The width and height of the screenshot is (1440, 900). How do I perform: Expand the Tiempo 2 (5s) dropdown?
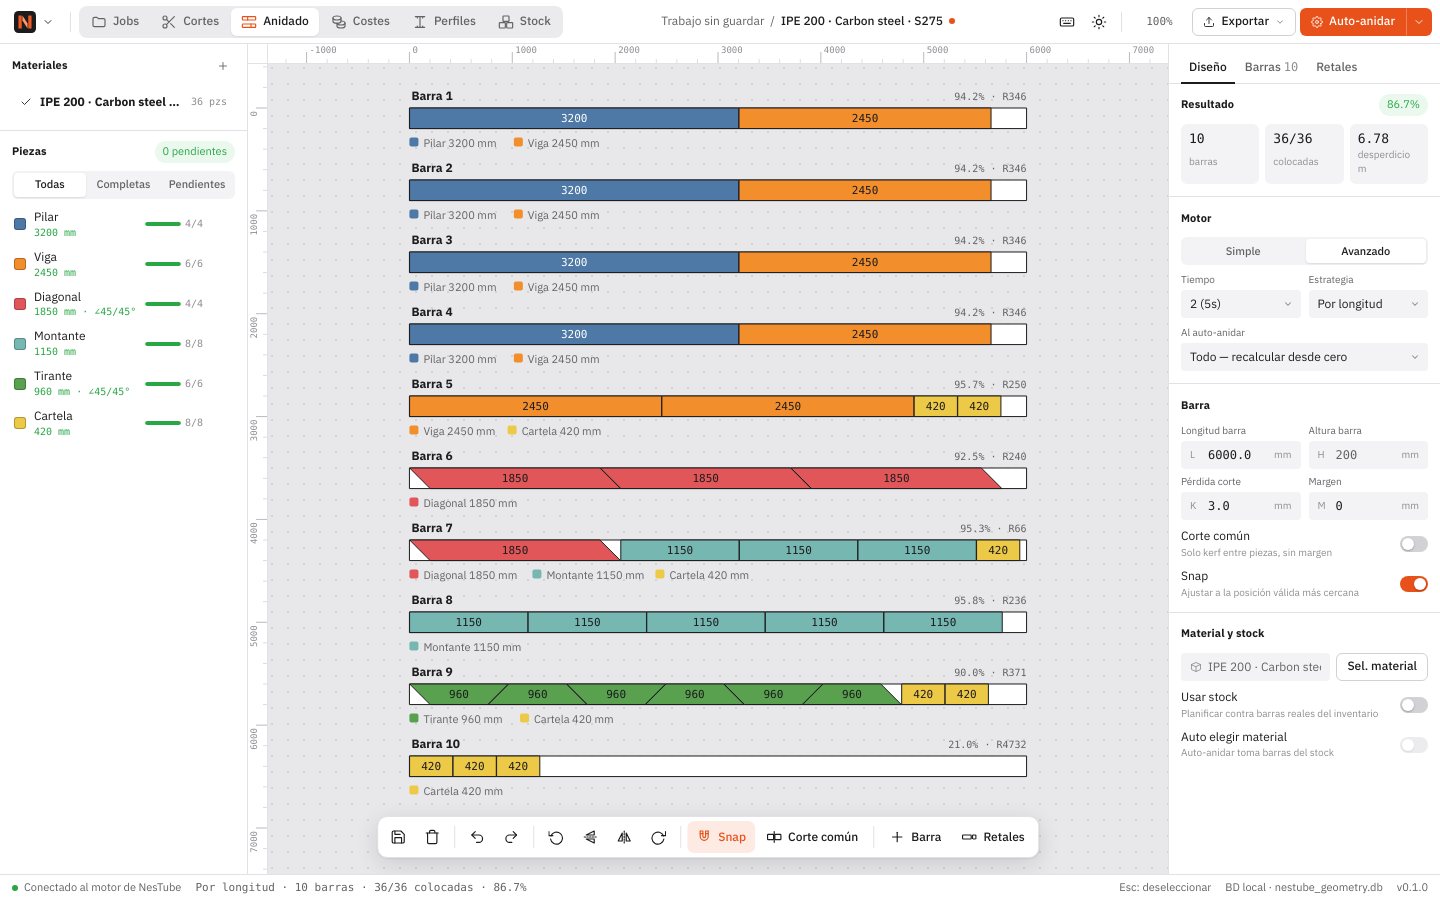pos(1240,304)
